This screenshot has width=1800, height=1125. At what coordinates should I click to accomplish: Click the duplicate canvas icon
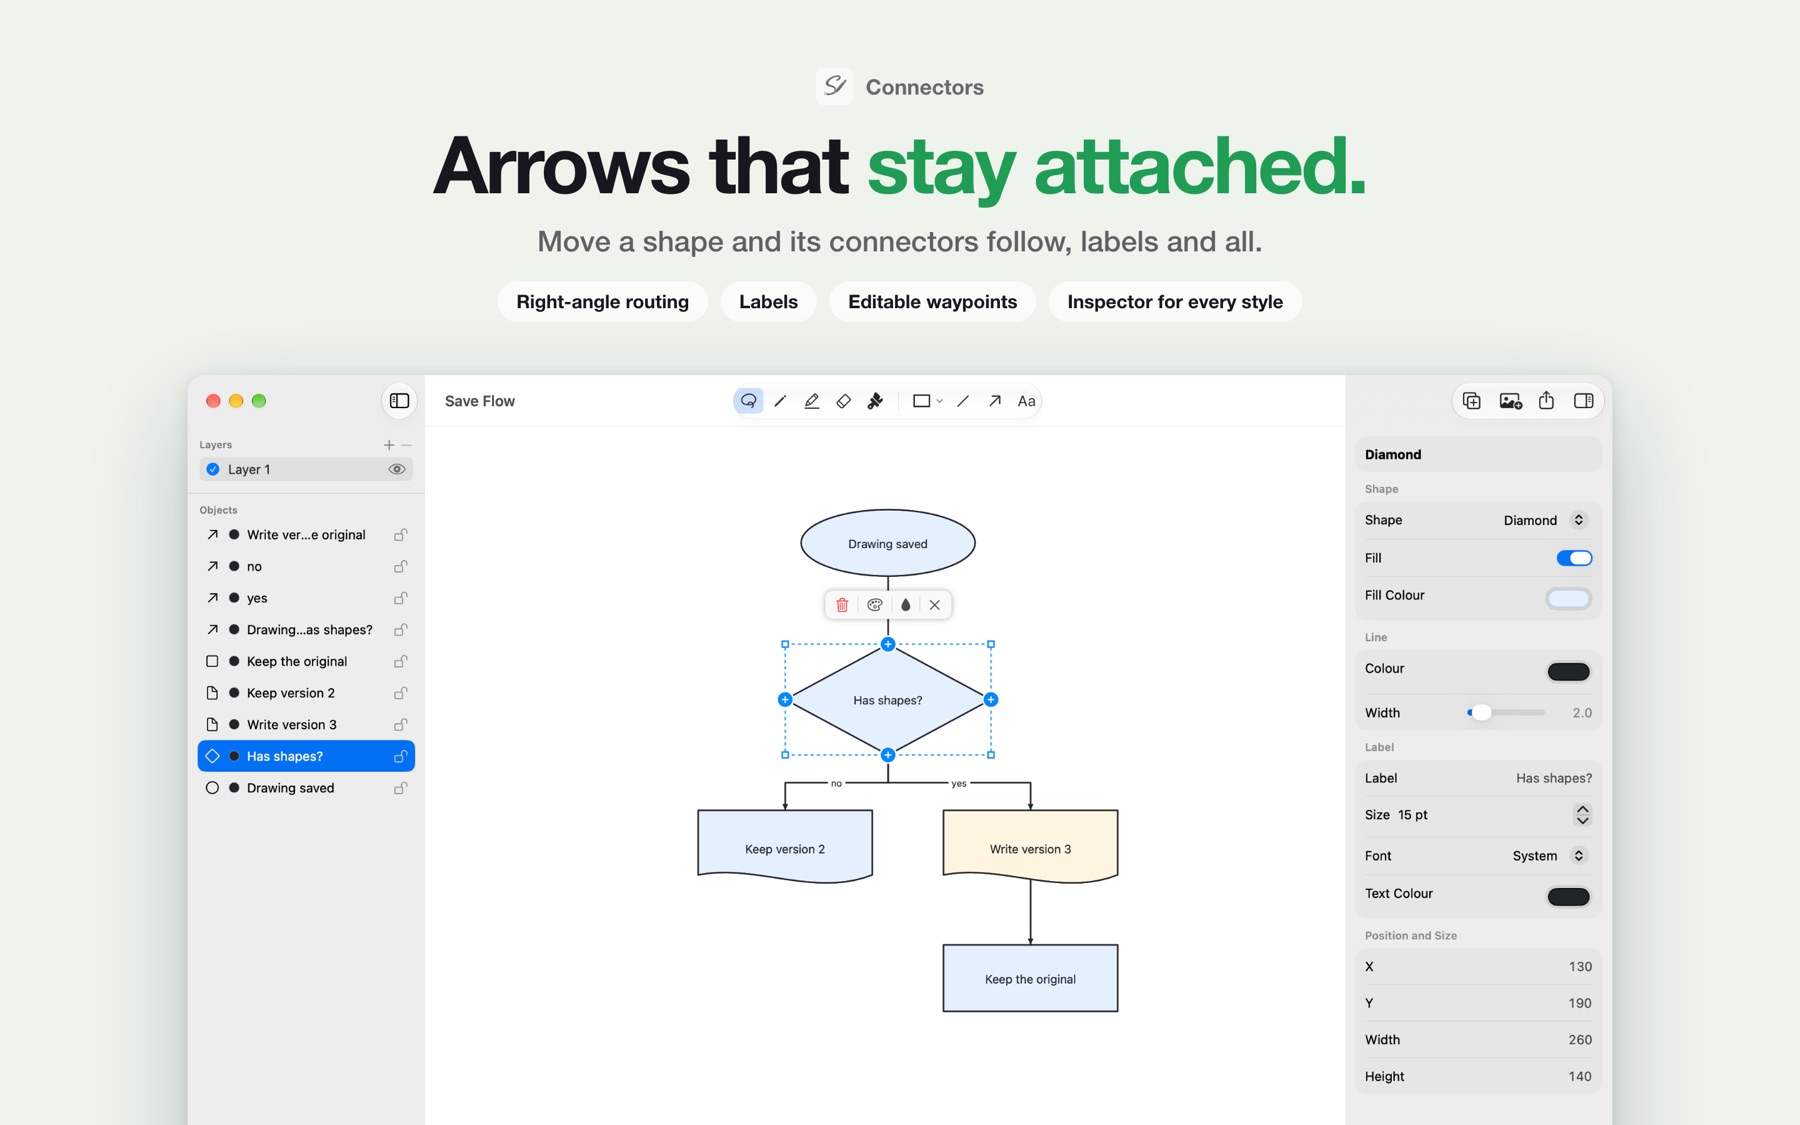pyautogui.click(x=1472, y=401)
